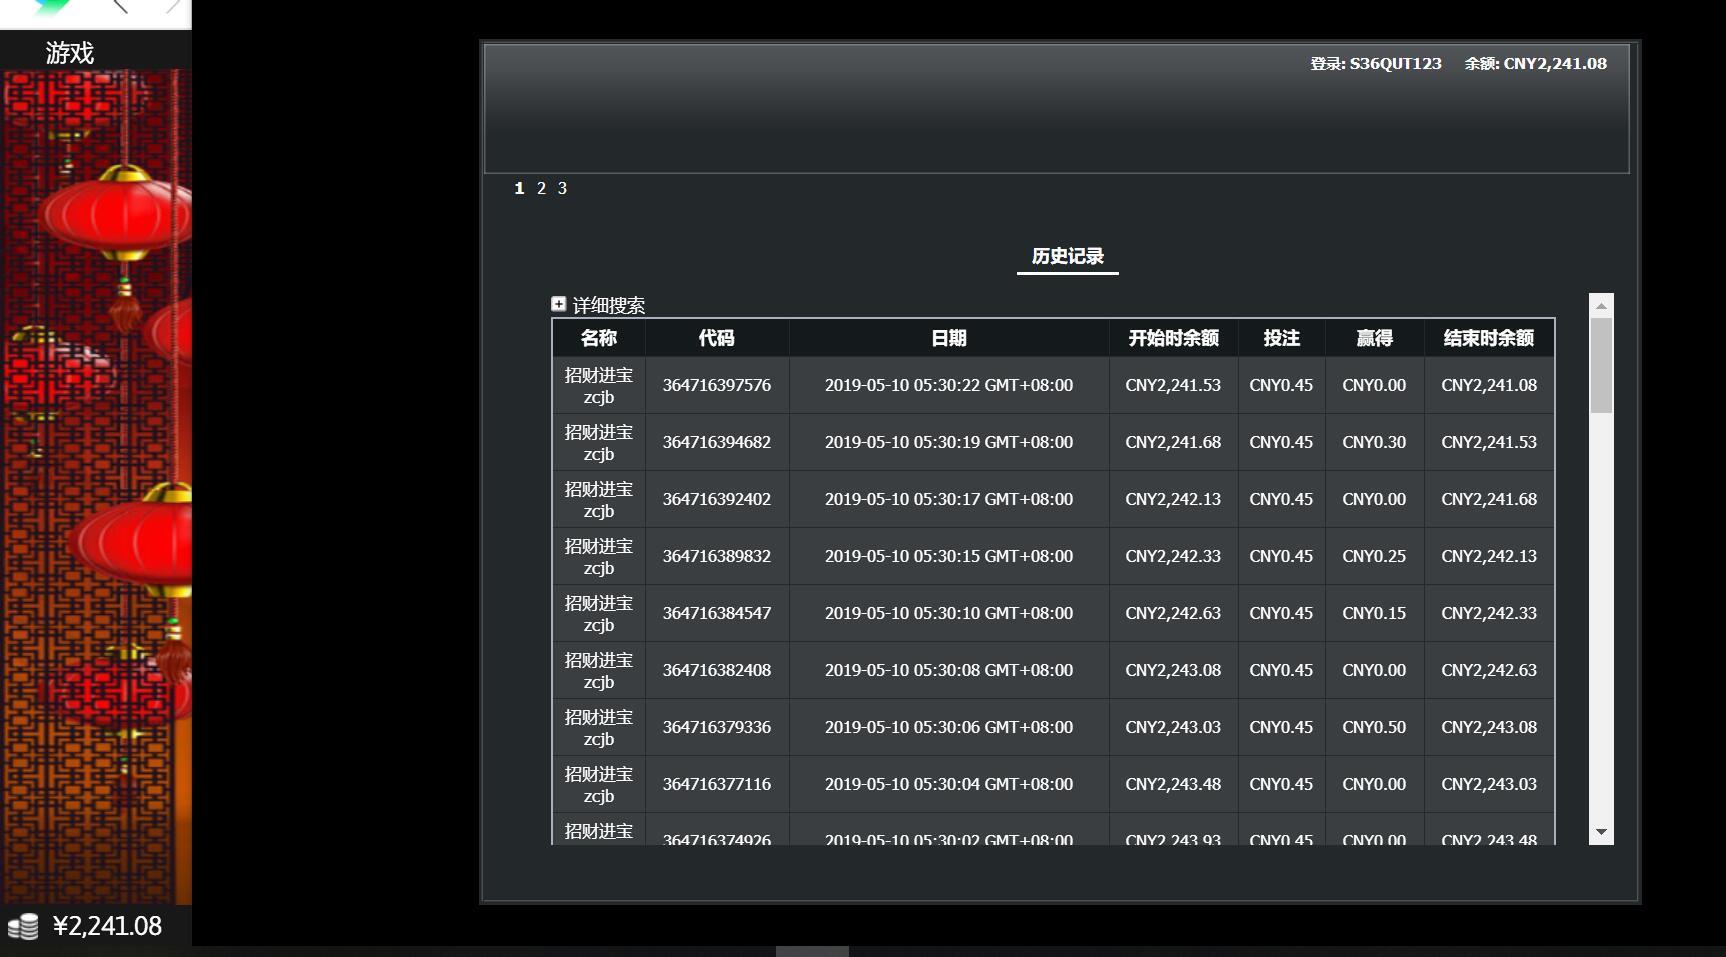This screenshot has height=957, width=1726.
Task: Click the 投注 column header
Action: [1281, 338]
